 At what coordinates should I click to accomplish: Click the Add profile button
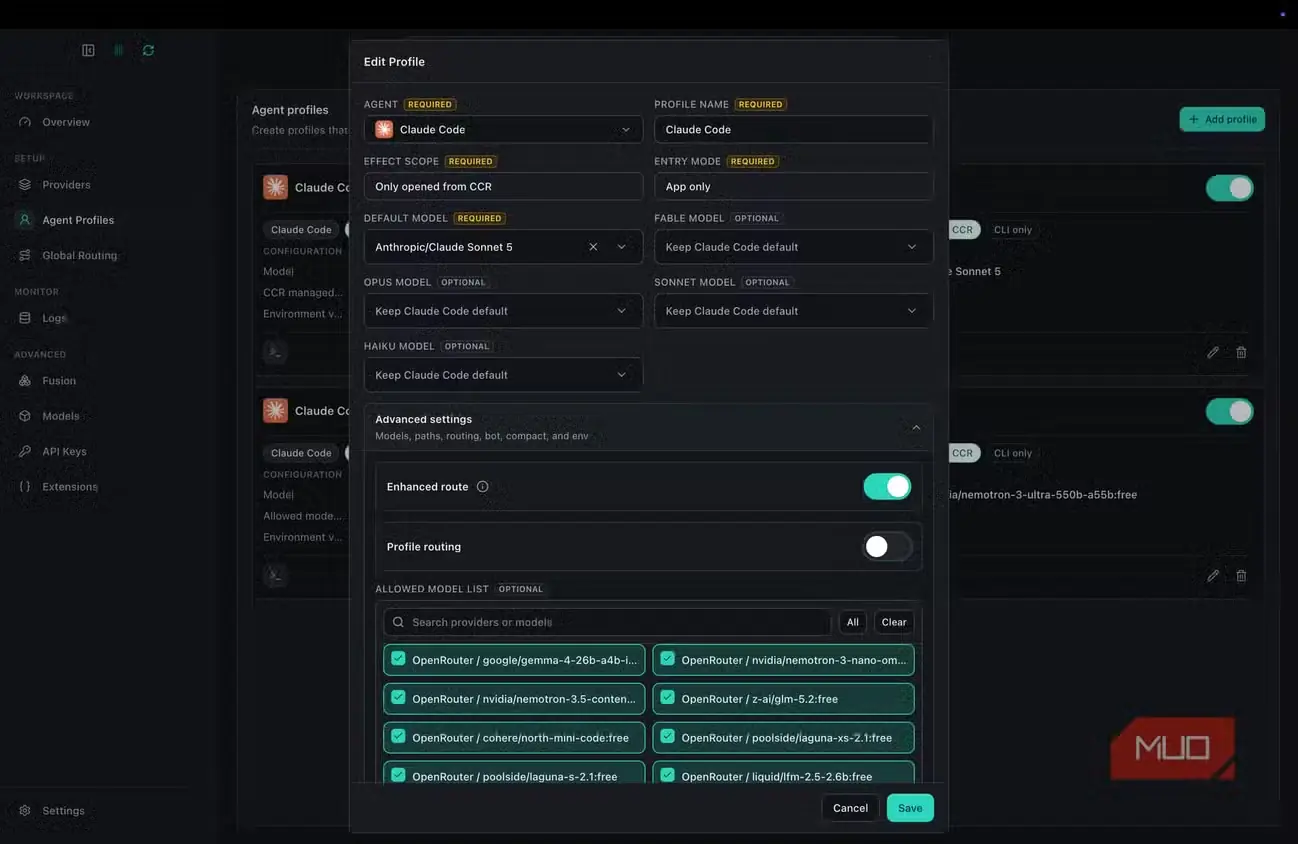[1222, 119]
